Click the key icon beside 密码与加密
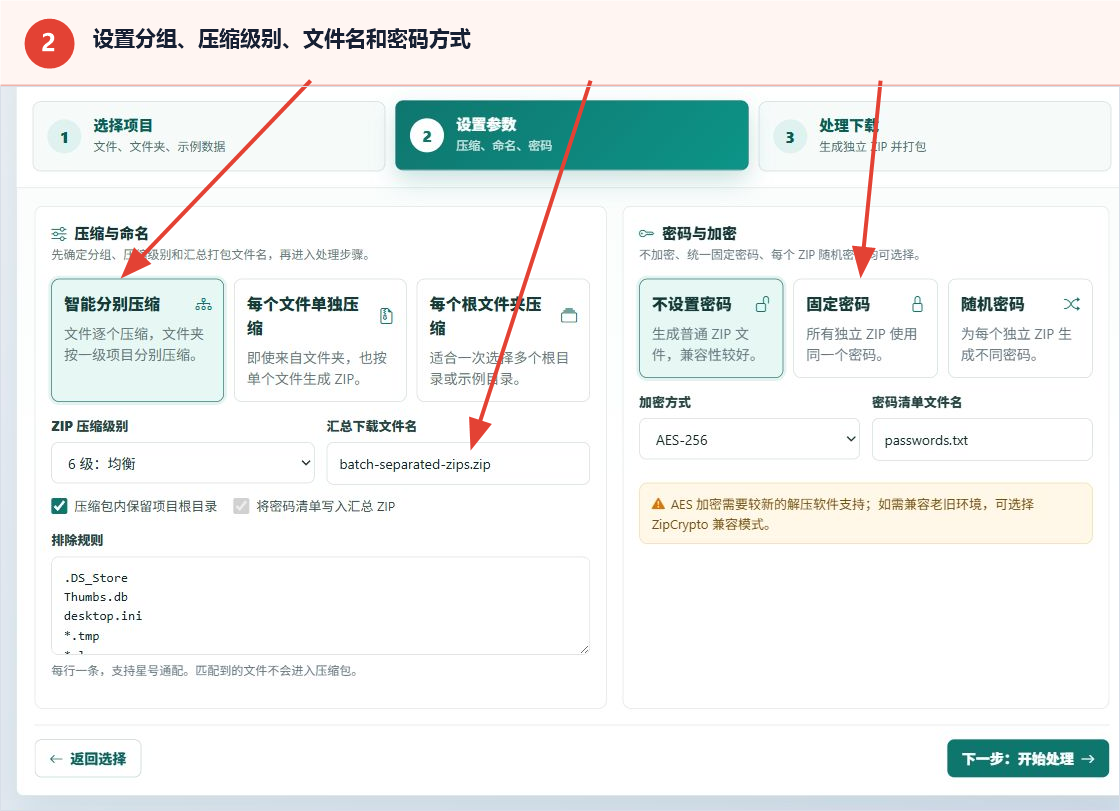The width and height of the screenshot is (1120, 811). [x=646, y=234]
